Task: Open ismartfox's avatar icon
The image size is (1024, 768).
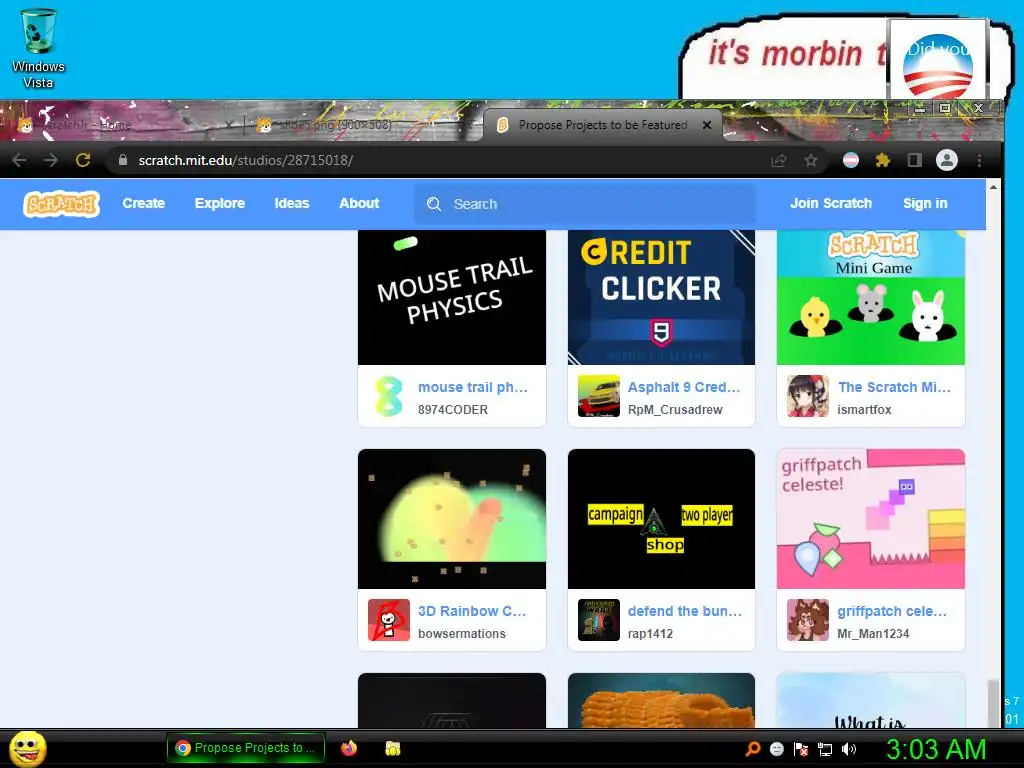Action: click(x=808, y=396)
